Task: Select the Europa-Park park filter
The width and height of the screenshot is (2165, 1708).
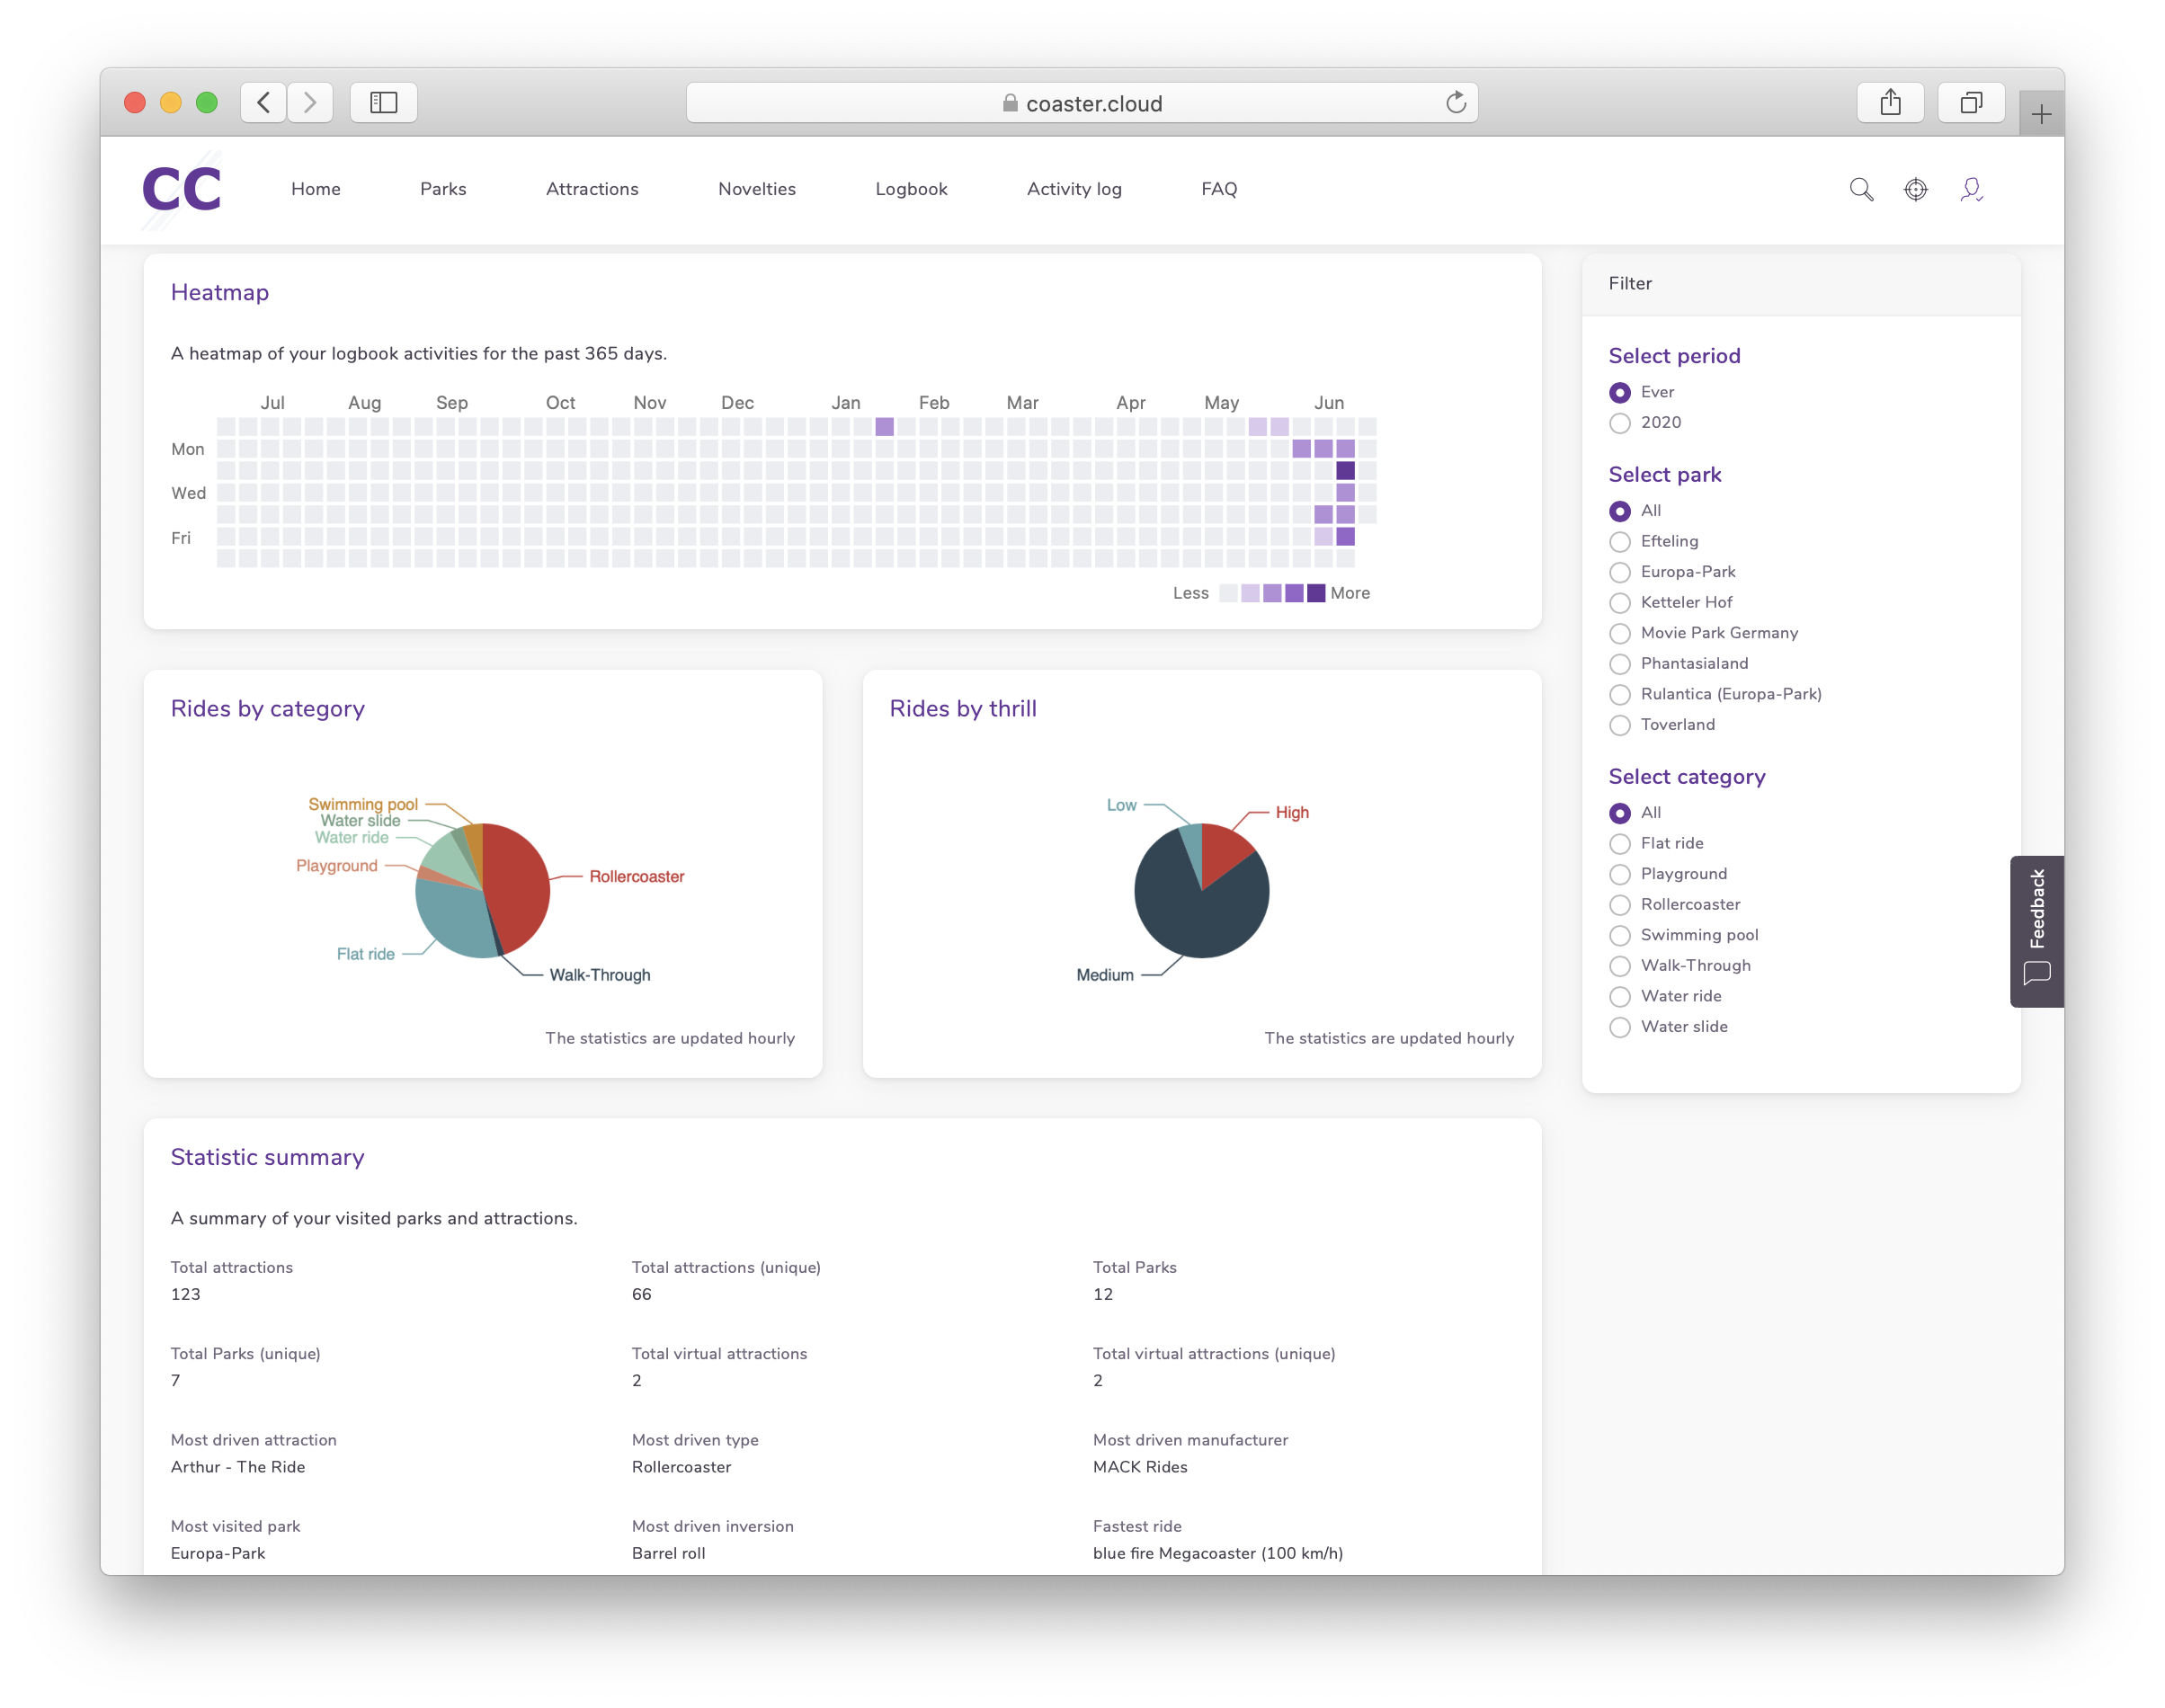Action: click(x=1619, y=572)
